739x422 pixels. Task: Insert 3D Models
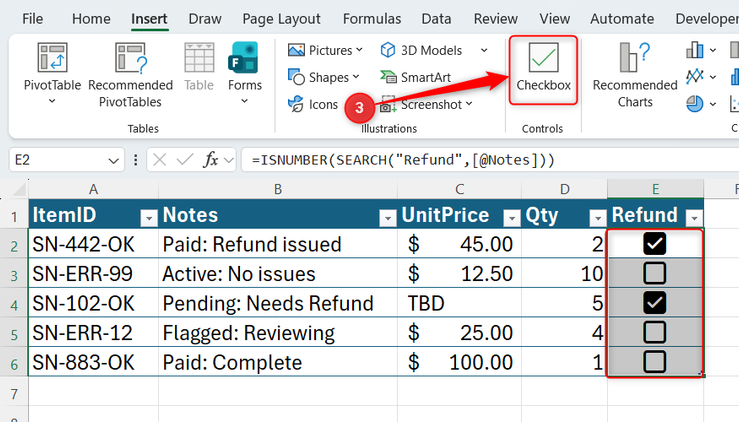[421, 50]
